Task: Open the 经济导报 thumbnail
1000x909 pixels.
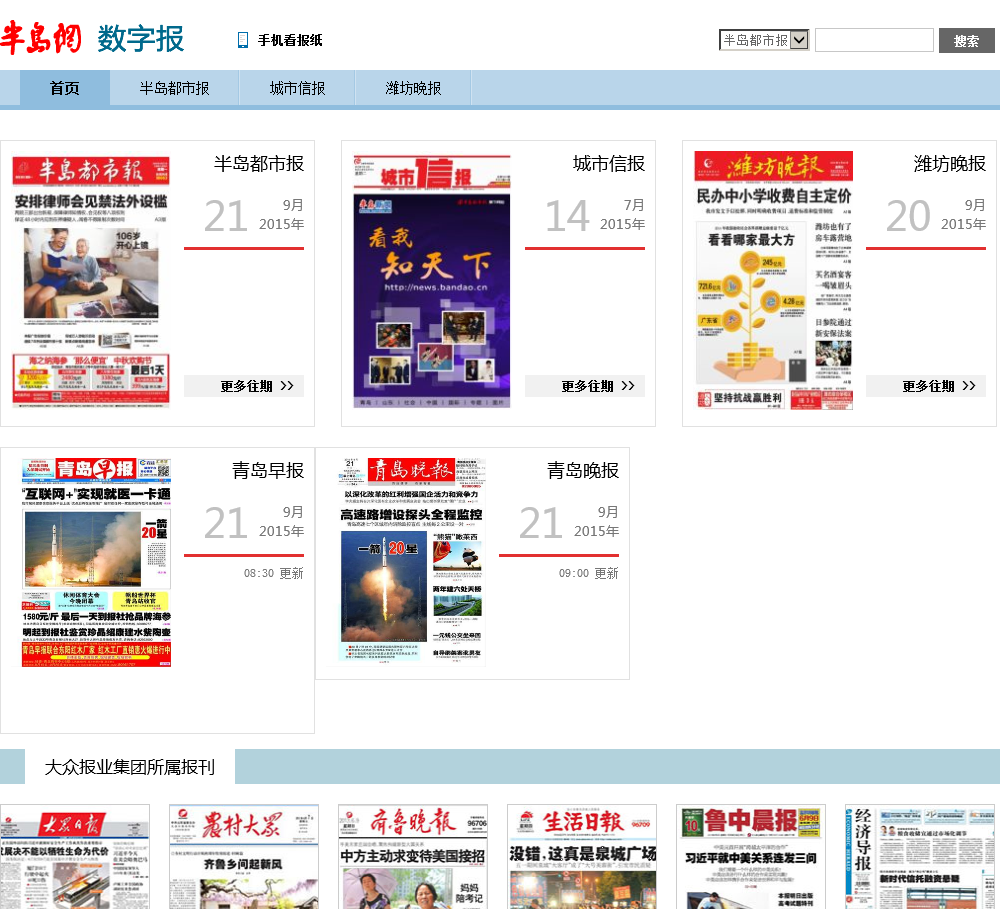Action: click(x=920, y=857)
